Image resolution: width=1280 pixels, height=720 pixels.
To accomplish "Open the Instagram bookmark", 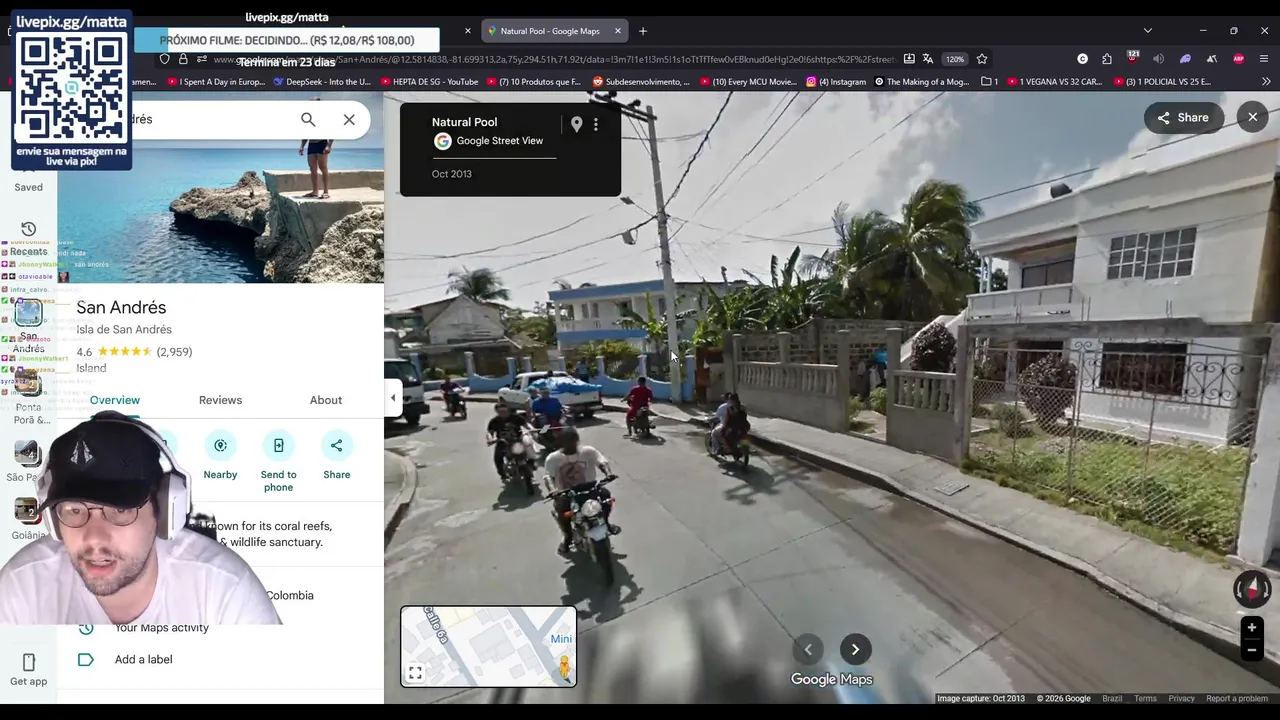I will click(x=836, y=82).
